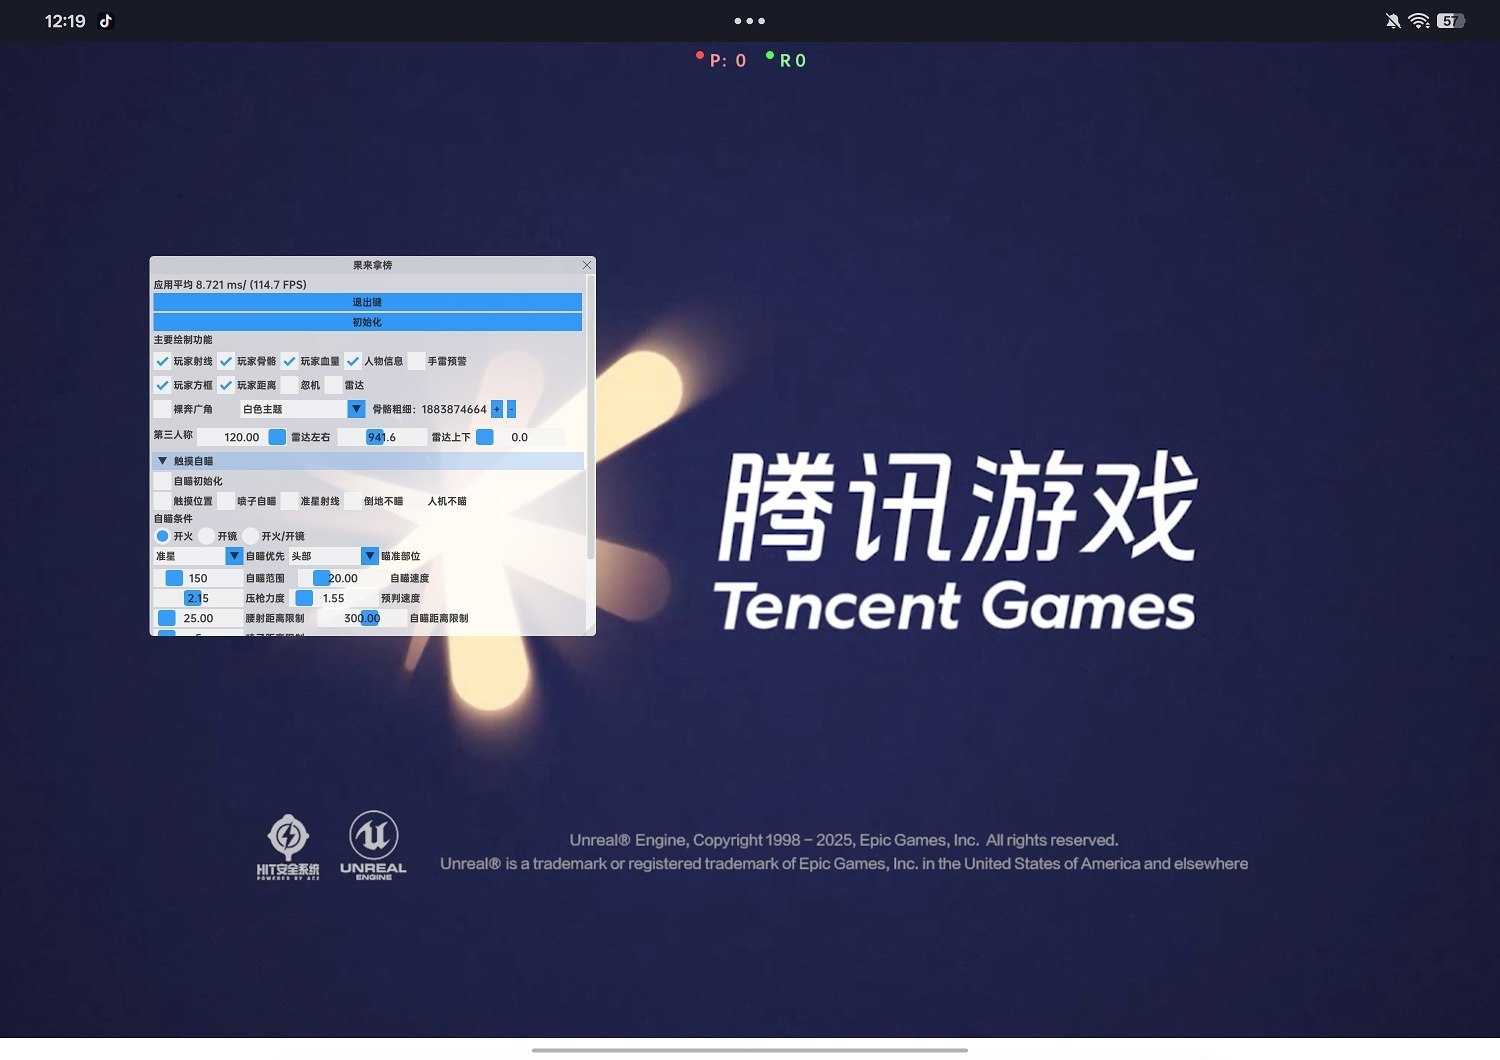This screenshot has height=1060, width=1500.
Task: Uncheck the 玩家射线 checkbox
Action: (x=163, y=361)
